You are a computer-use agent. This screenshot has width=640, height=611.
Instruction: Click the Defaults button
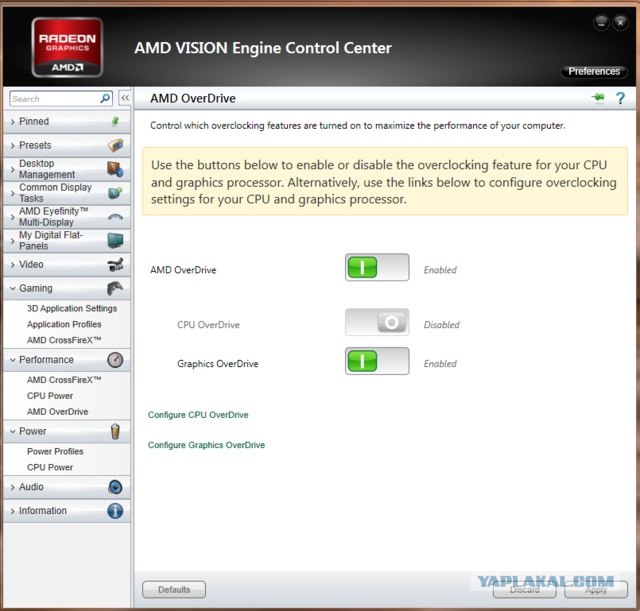(x=174, y=590)
